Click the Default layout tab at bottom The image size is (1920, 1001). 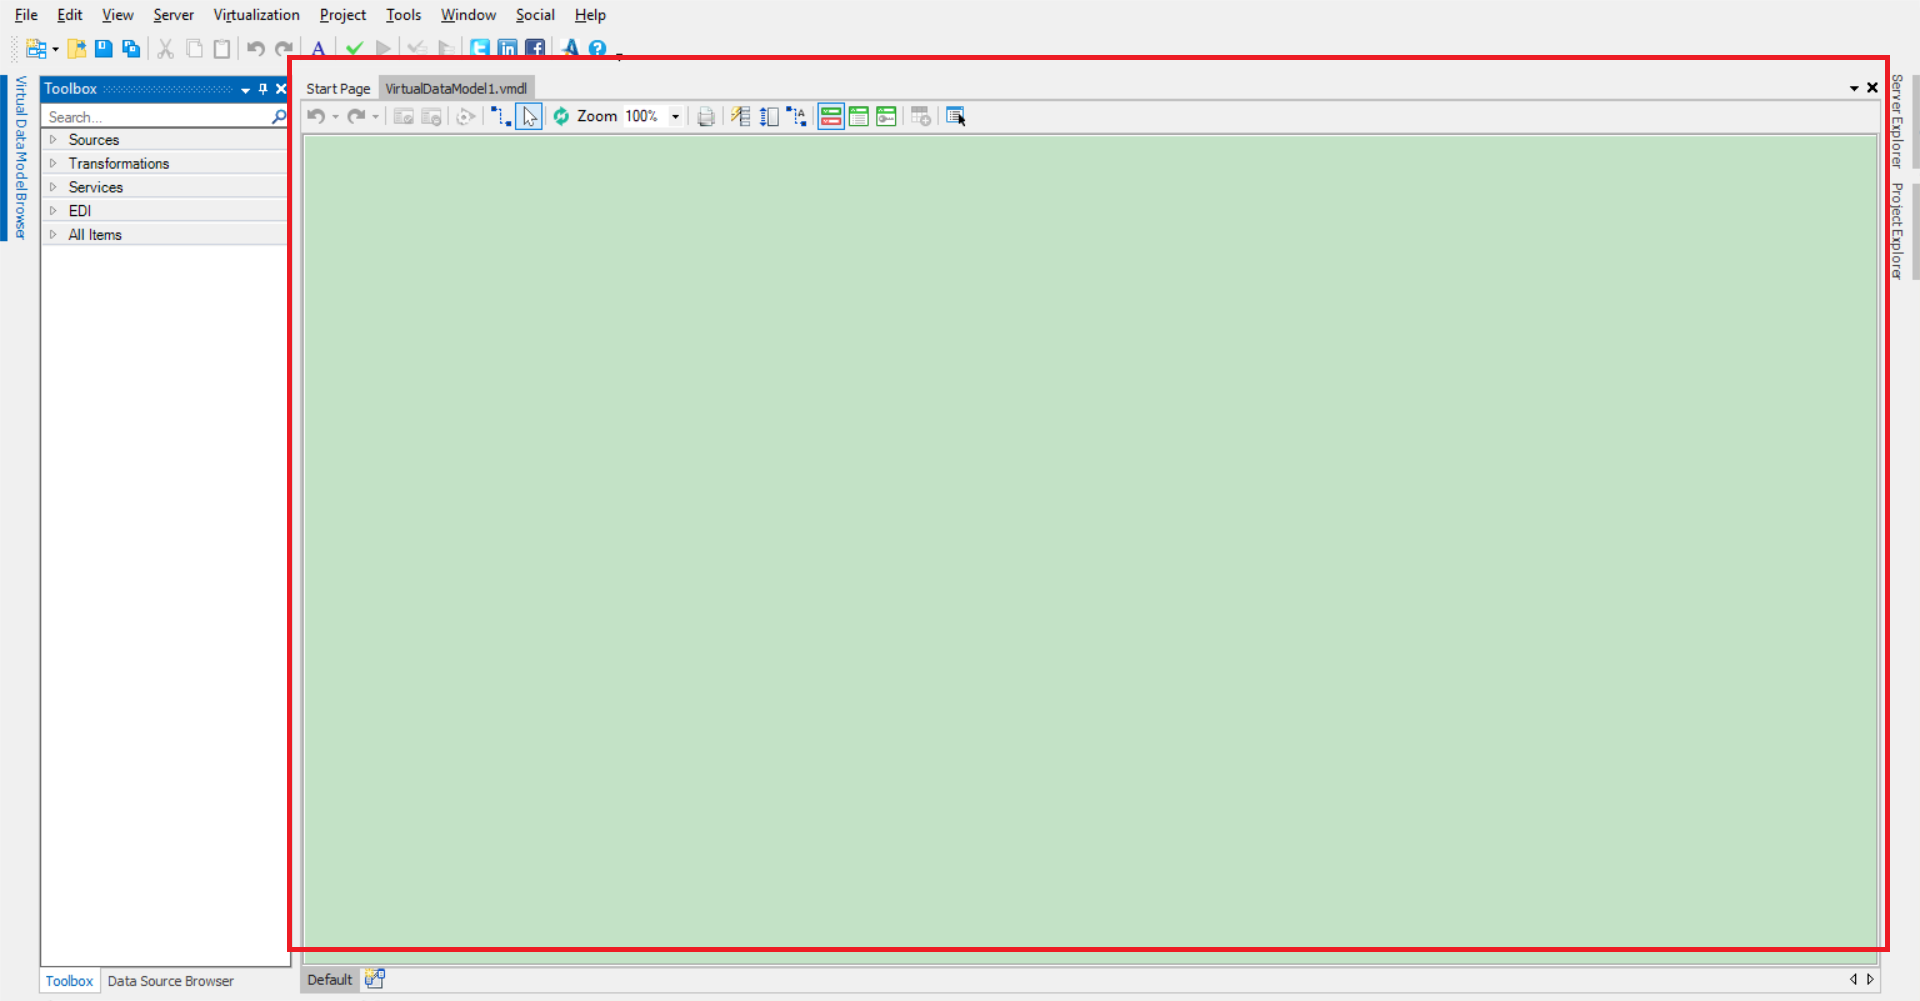pyautogui.click(x=329, y=980)
